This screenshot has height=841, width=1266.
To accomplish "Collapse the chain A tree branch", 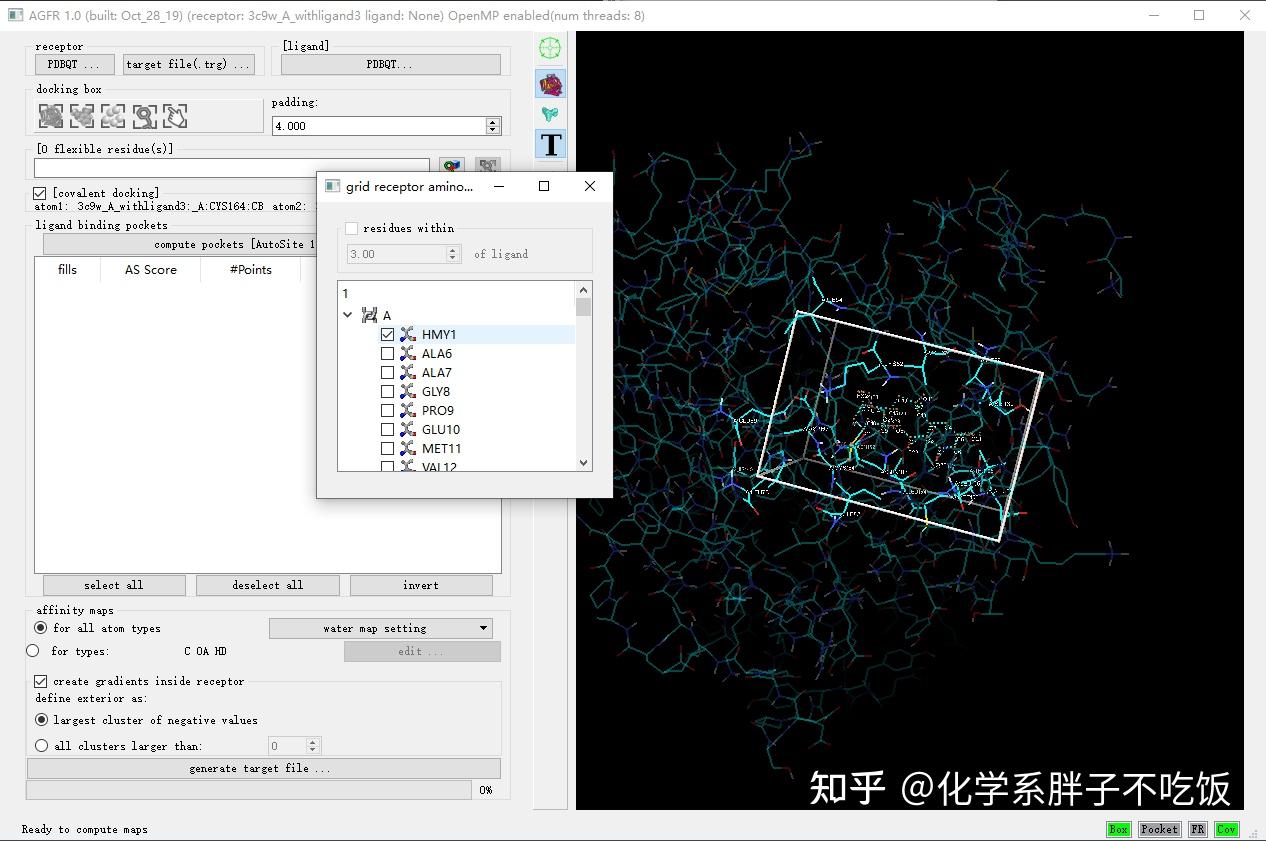I will [347, 314].
